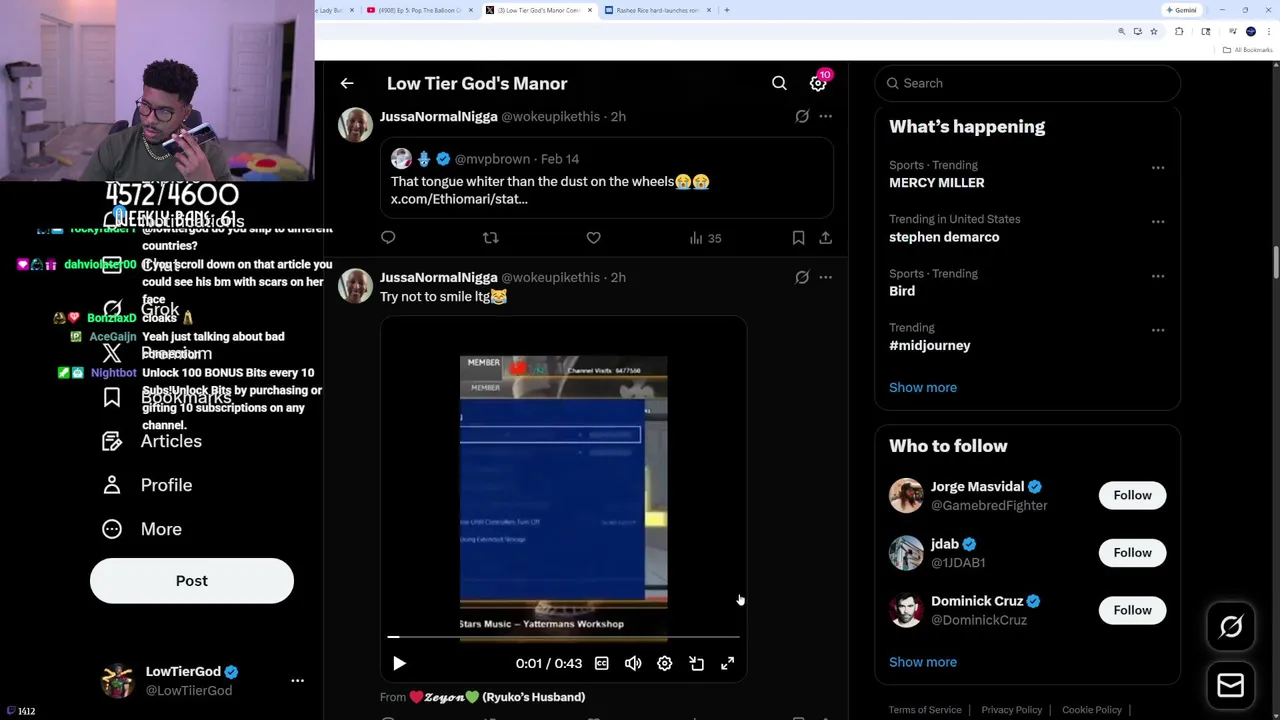Open JussaNormalNigga avatar on first post
Image resolution: width=1280 pixels, height=720 pixels.
tap(355, 125)
